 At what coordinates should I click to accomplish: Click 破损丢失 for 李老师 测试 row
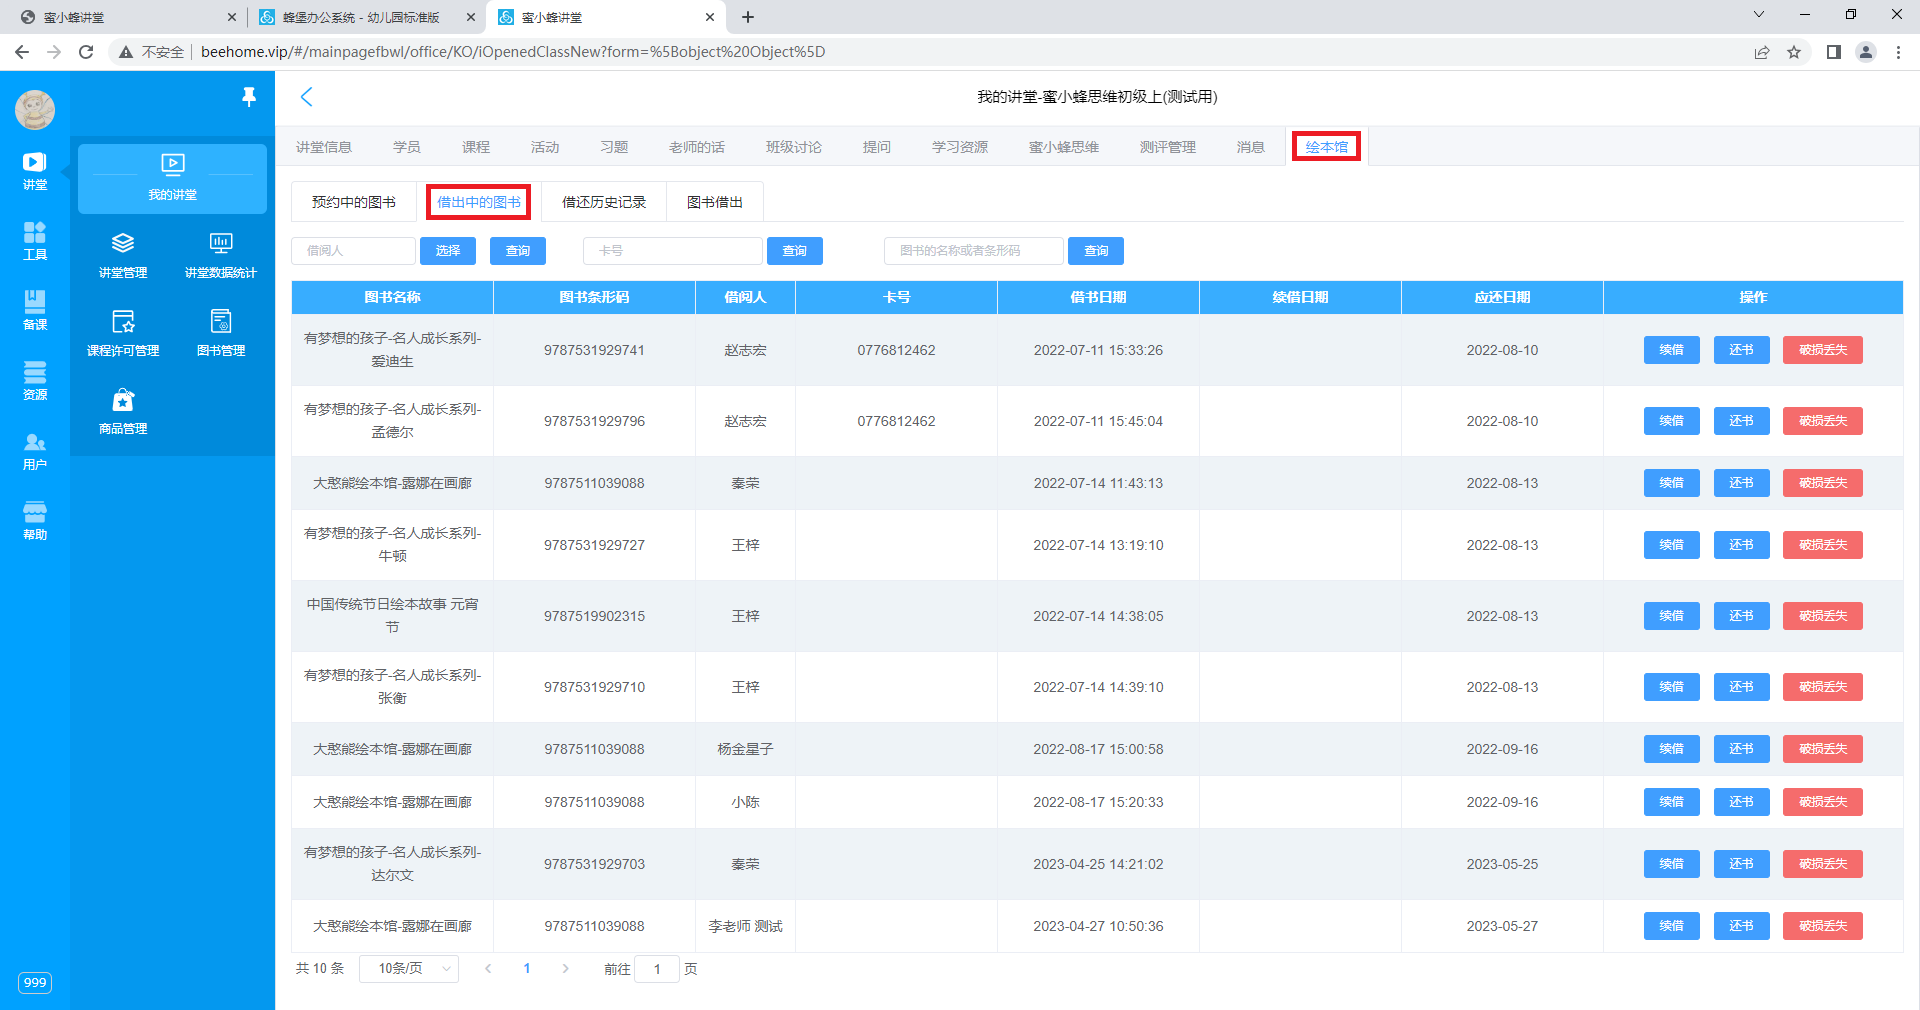point(1822,926)
